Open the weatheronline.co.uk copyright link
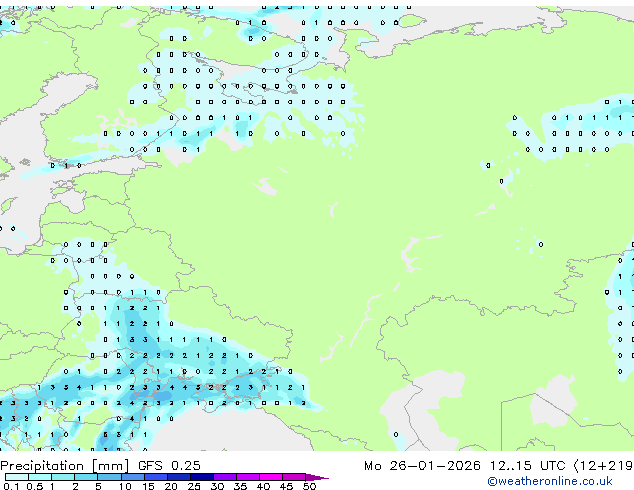 click(x=549, y=481)
